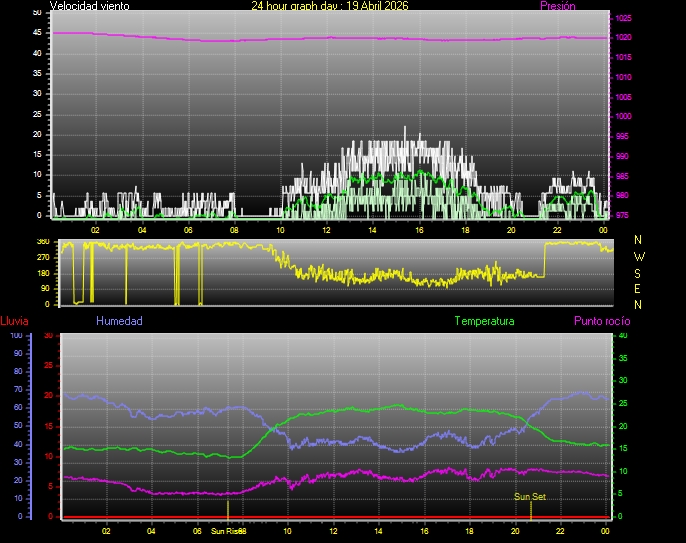The height and width of the screenshot is (543, 686).
Task: Click the green Temperatura legend label
Action: coord(484,321)
